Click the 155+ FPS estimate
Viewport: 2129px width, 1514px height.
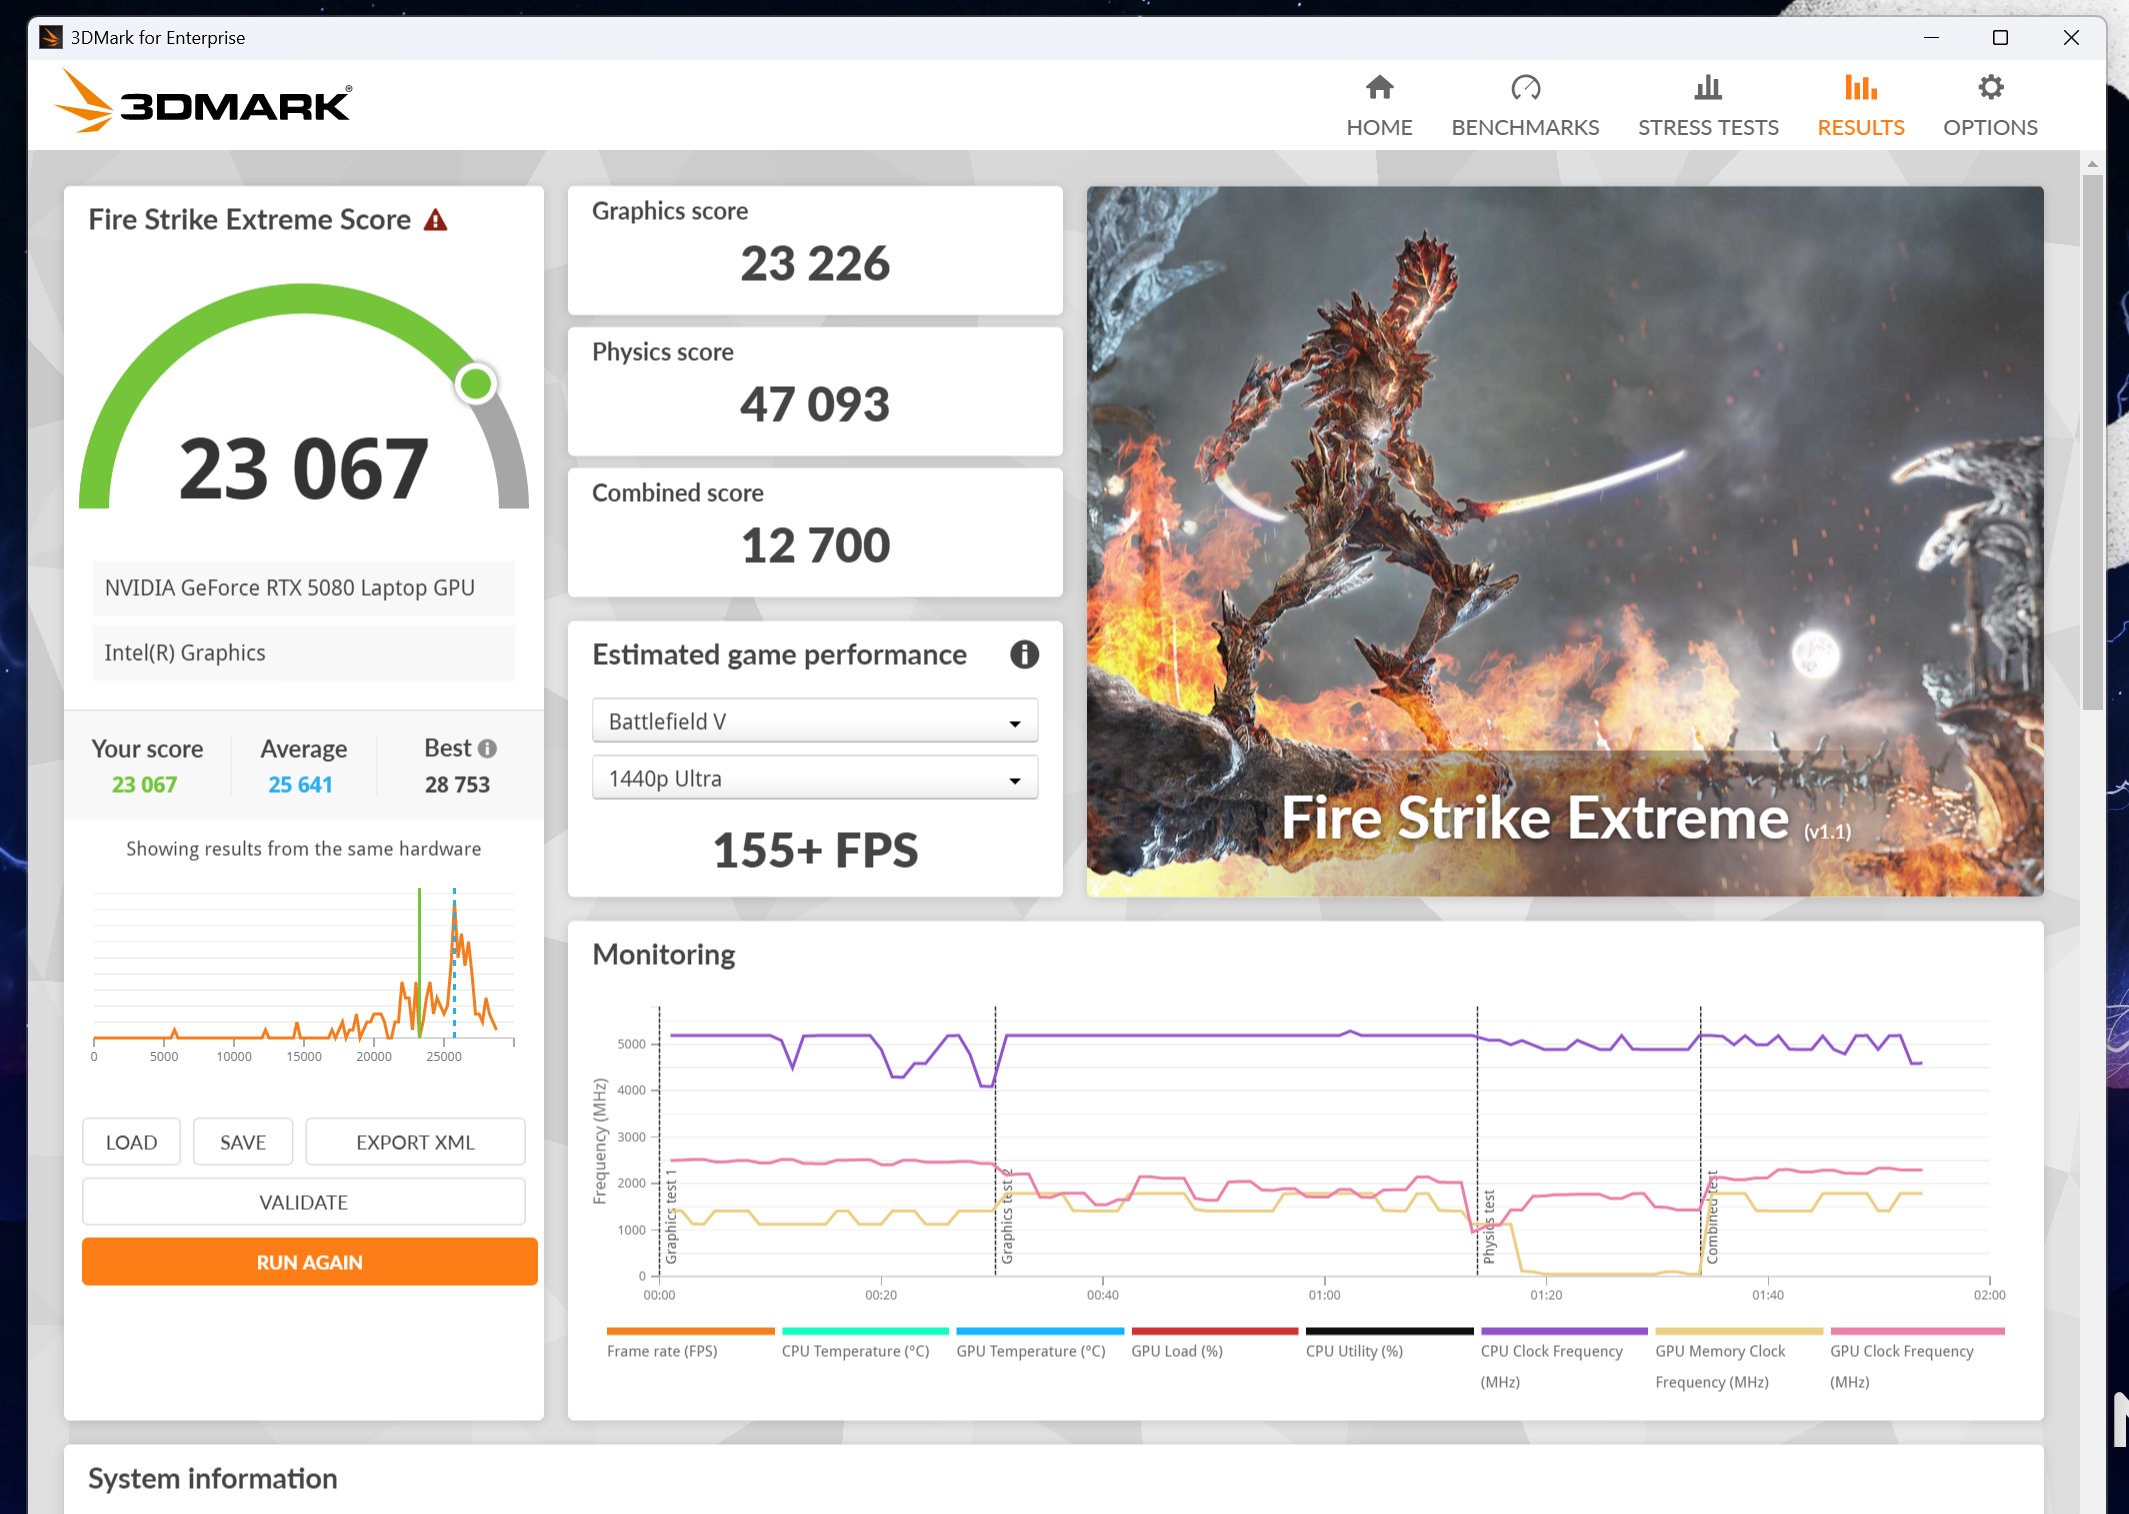pos(815,851)
